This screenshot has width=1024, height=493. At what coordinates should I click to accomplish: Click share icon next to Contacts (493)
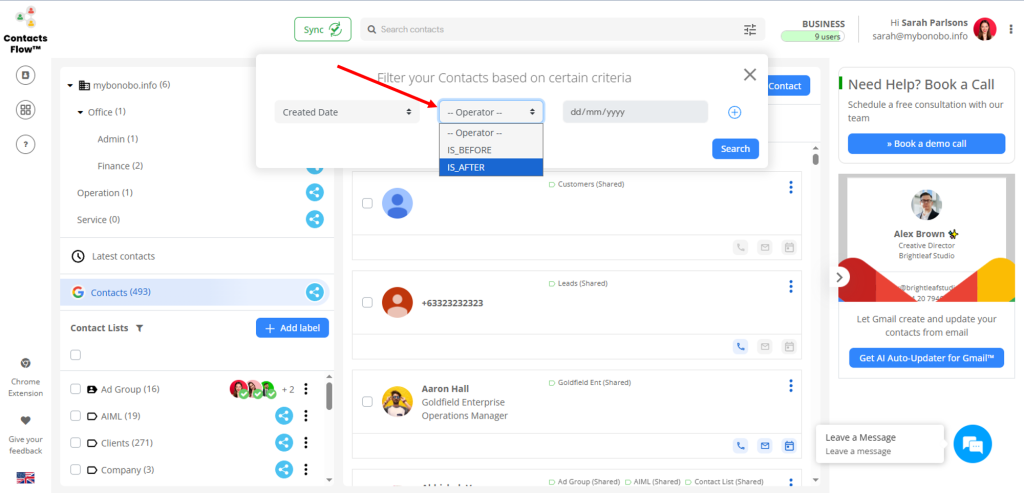(315, 292)
